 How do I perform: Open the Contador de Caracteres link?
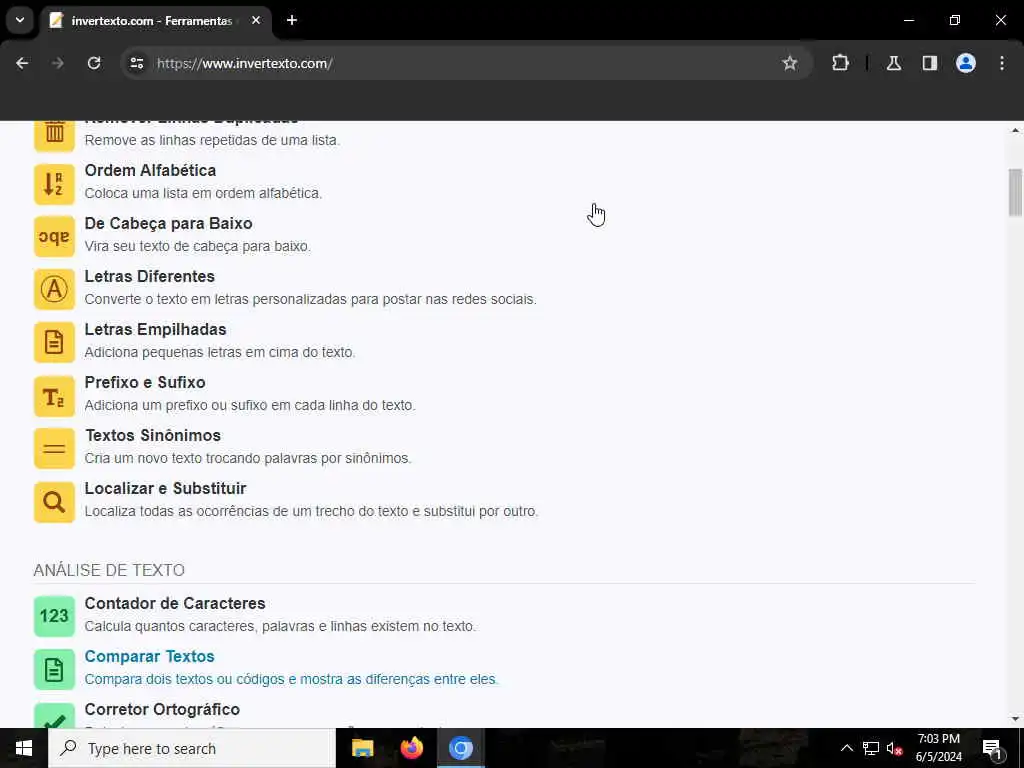[x=175, y=603]
